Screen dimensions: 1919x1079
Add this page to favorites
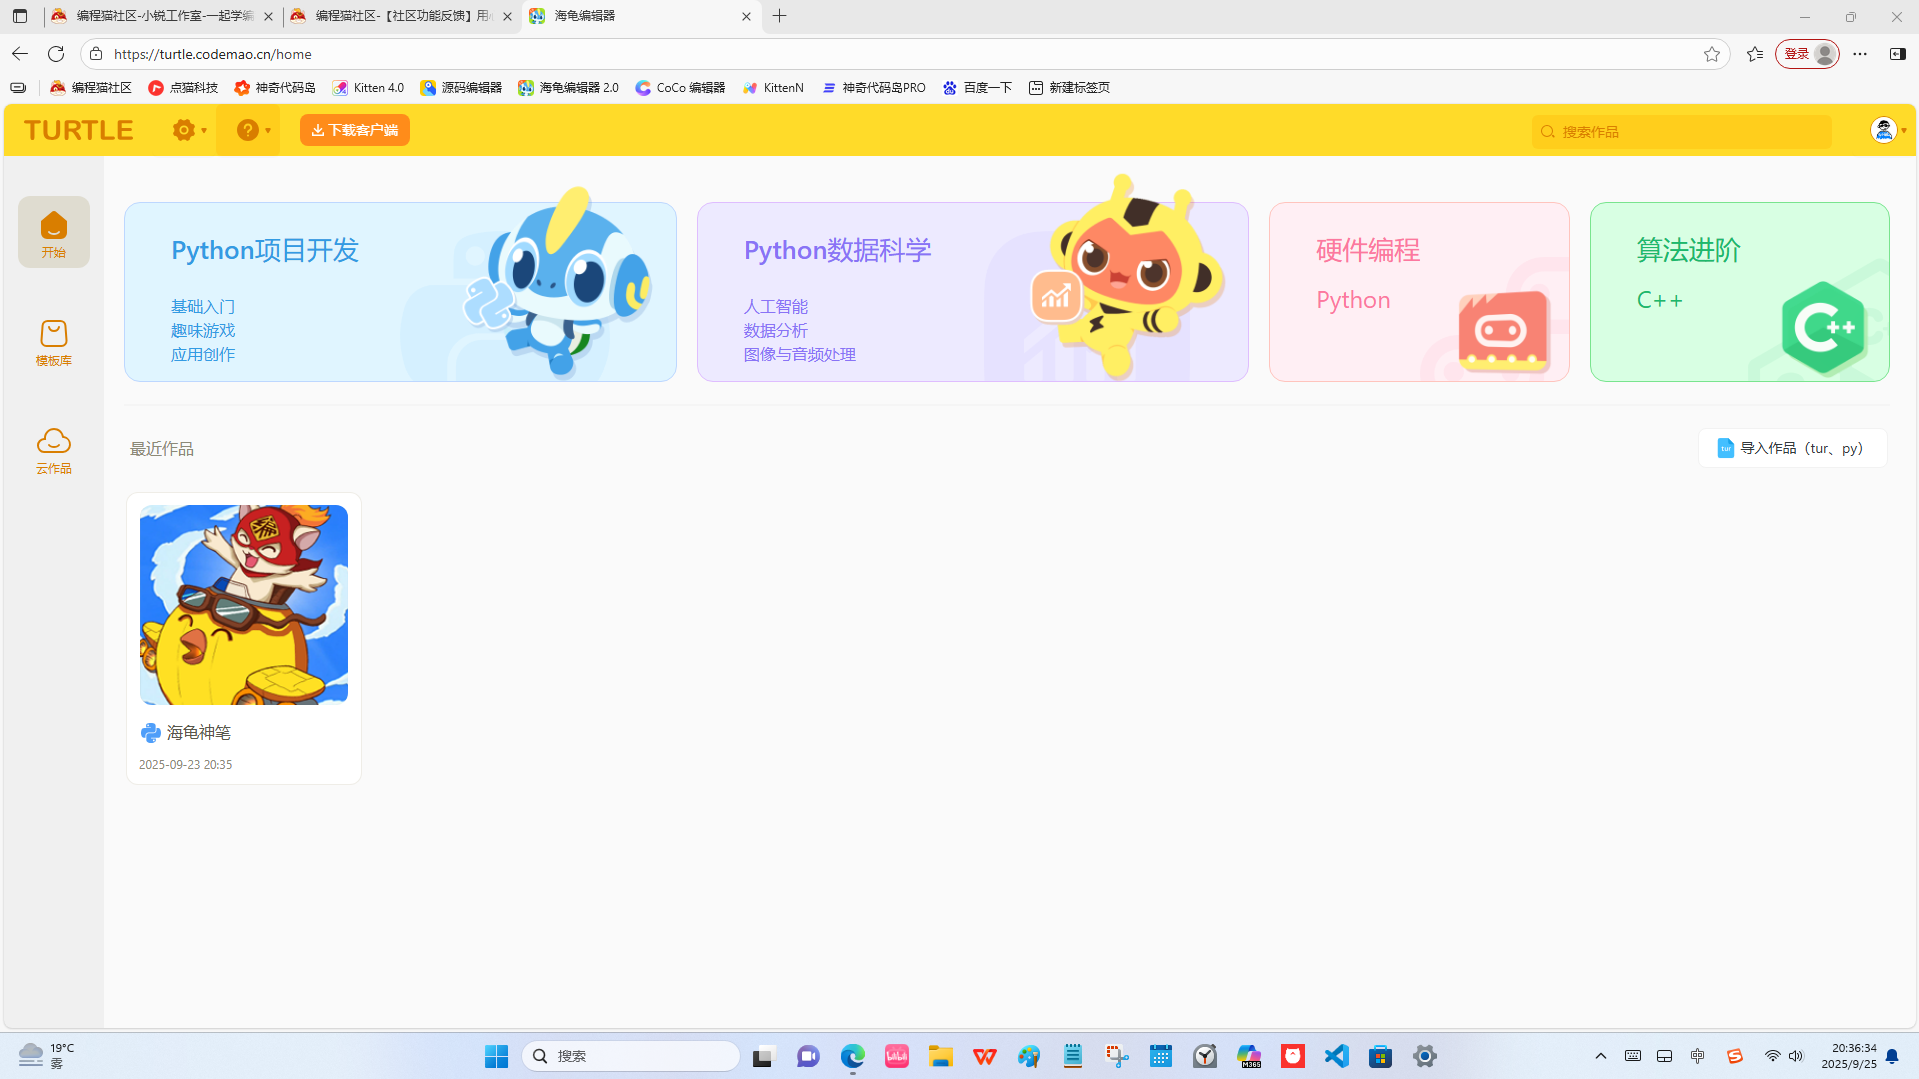tap(1712, 54)
